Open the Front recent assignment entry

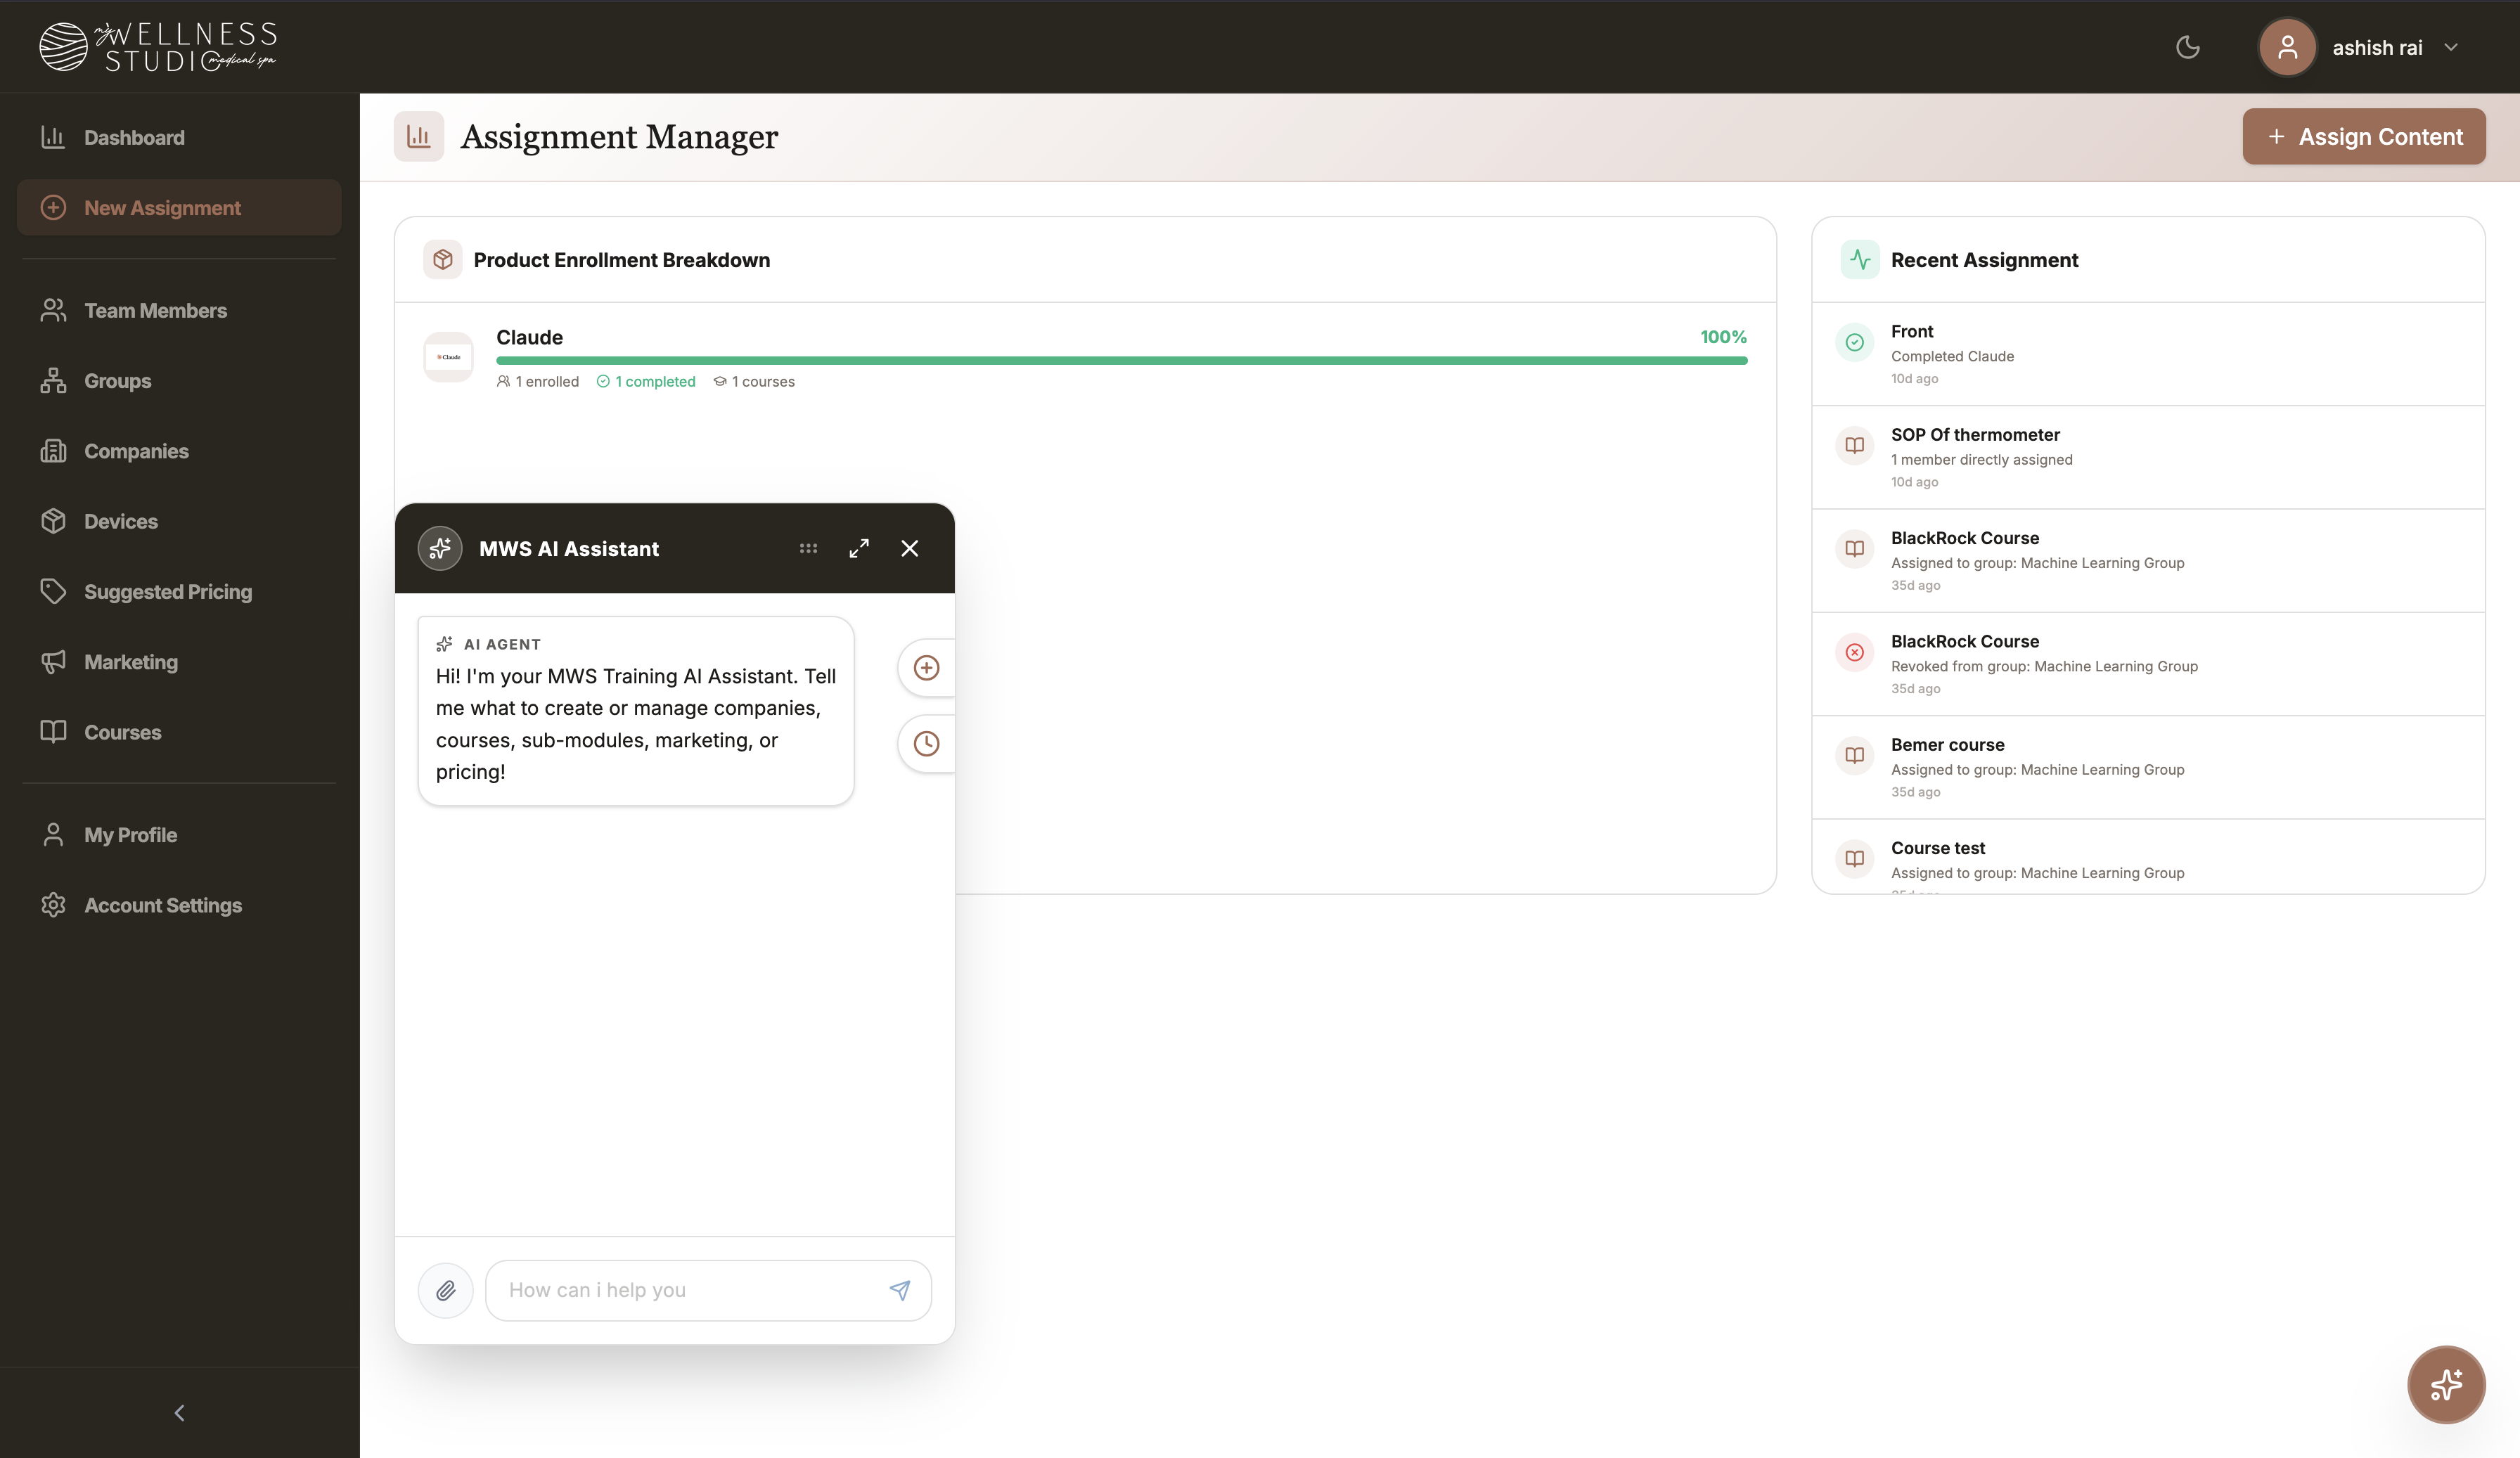click(x=2148, y=354)
